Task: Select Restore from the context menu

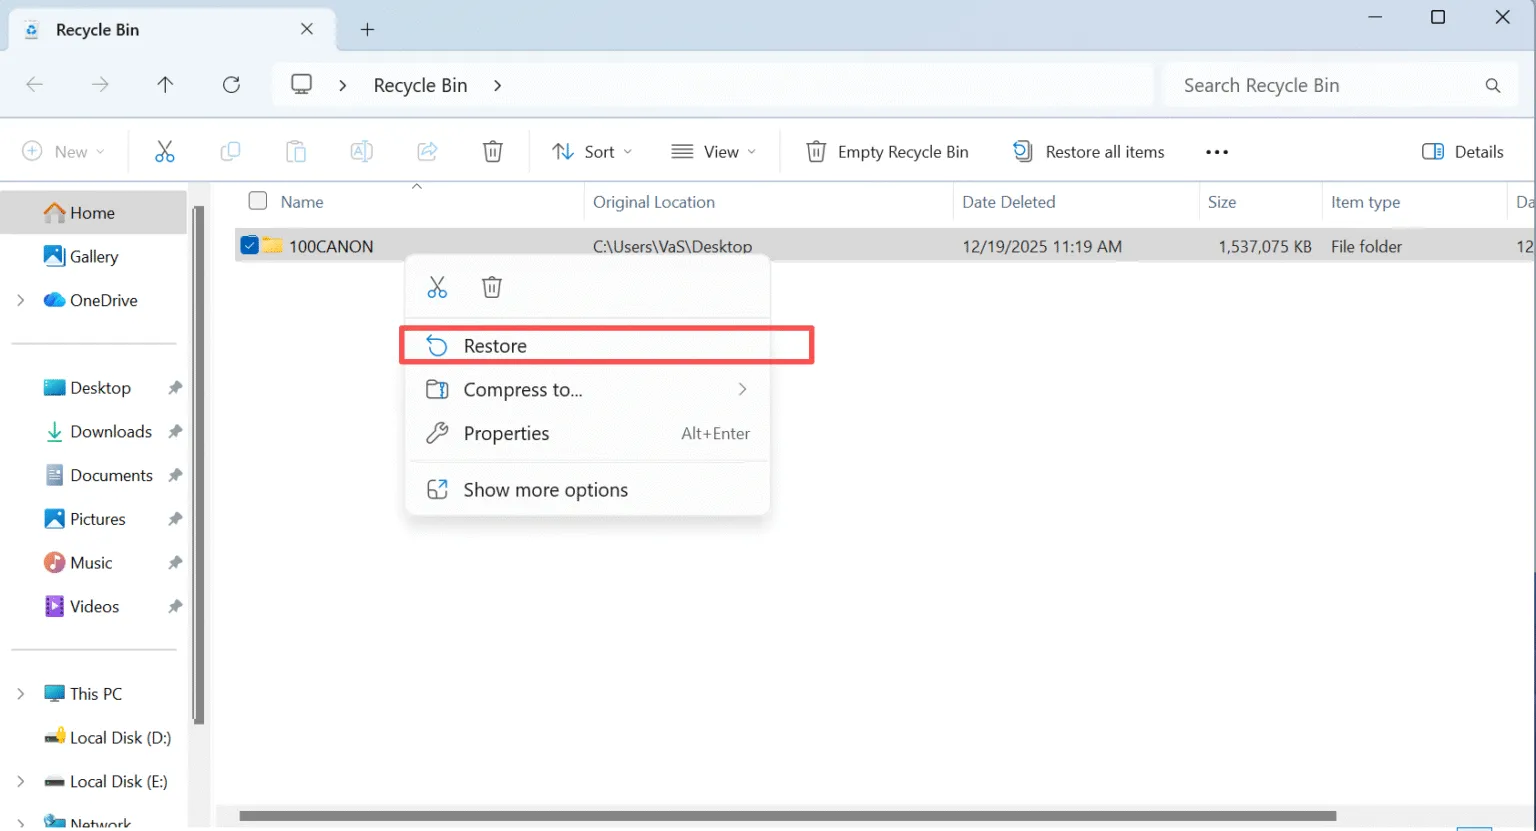Action: [495, 346]
